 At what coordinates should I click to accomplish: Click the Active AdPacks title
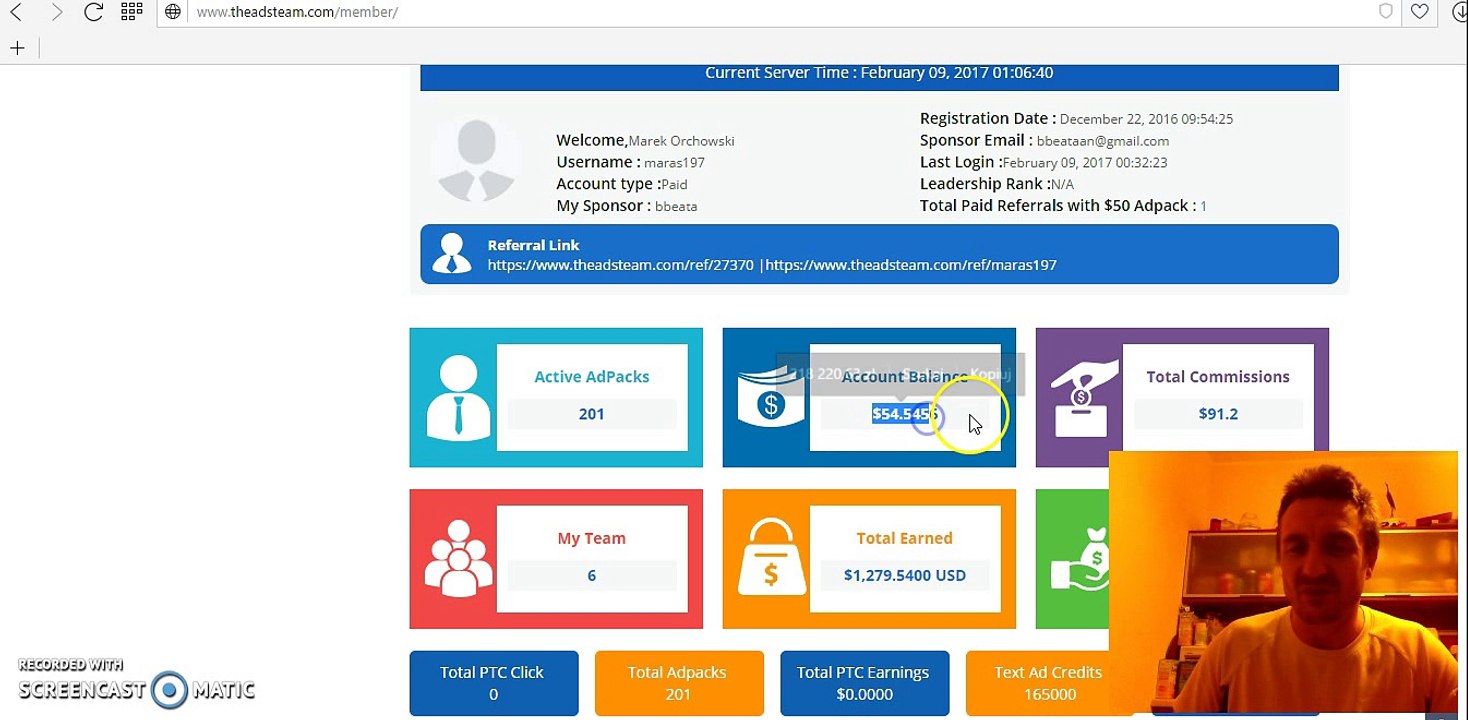[592, 377]
